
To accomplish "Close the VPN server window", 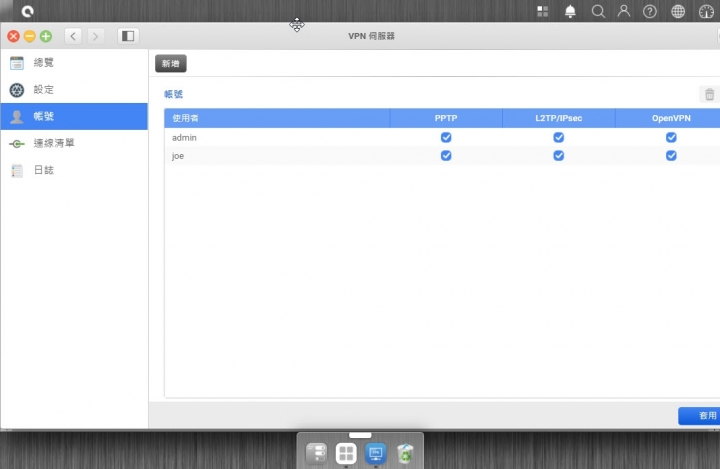I will (13, 36).
